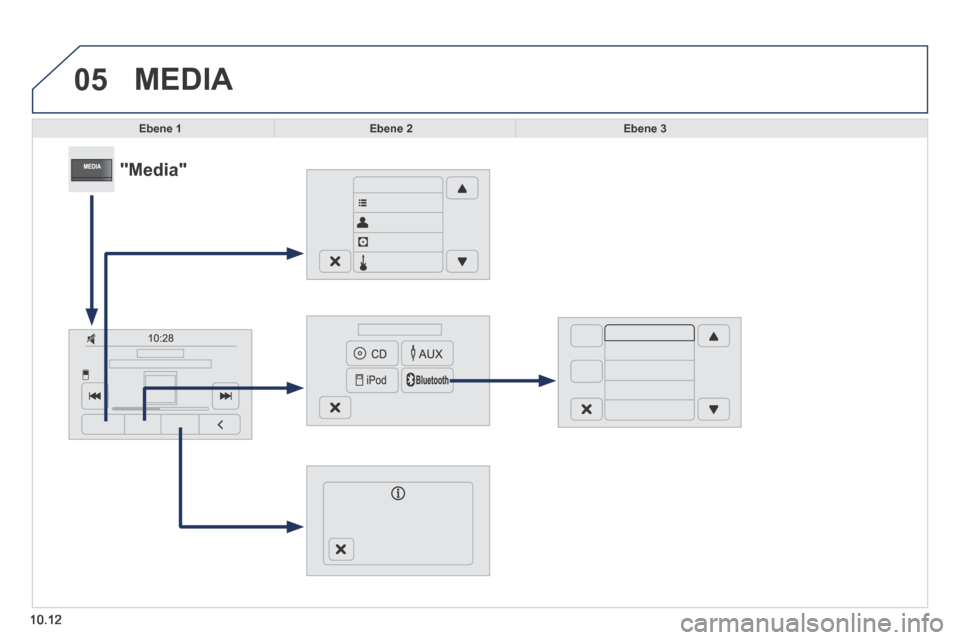The height and width of the screenshot is (640, 960).
Task: Open the Bluetooth source option
Action: 427,380
